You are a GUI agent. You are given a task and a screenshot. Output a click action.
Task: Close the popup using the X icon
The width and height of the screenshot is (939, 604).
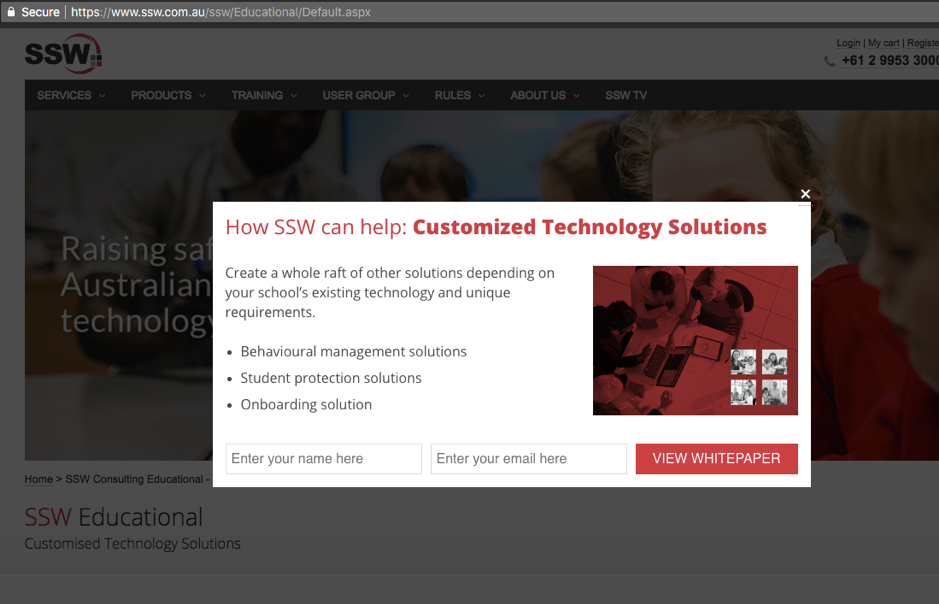click(805, 194)
